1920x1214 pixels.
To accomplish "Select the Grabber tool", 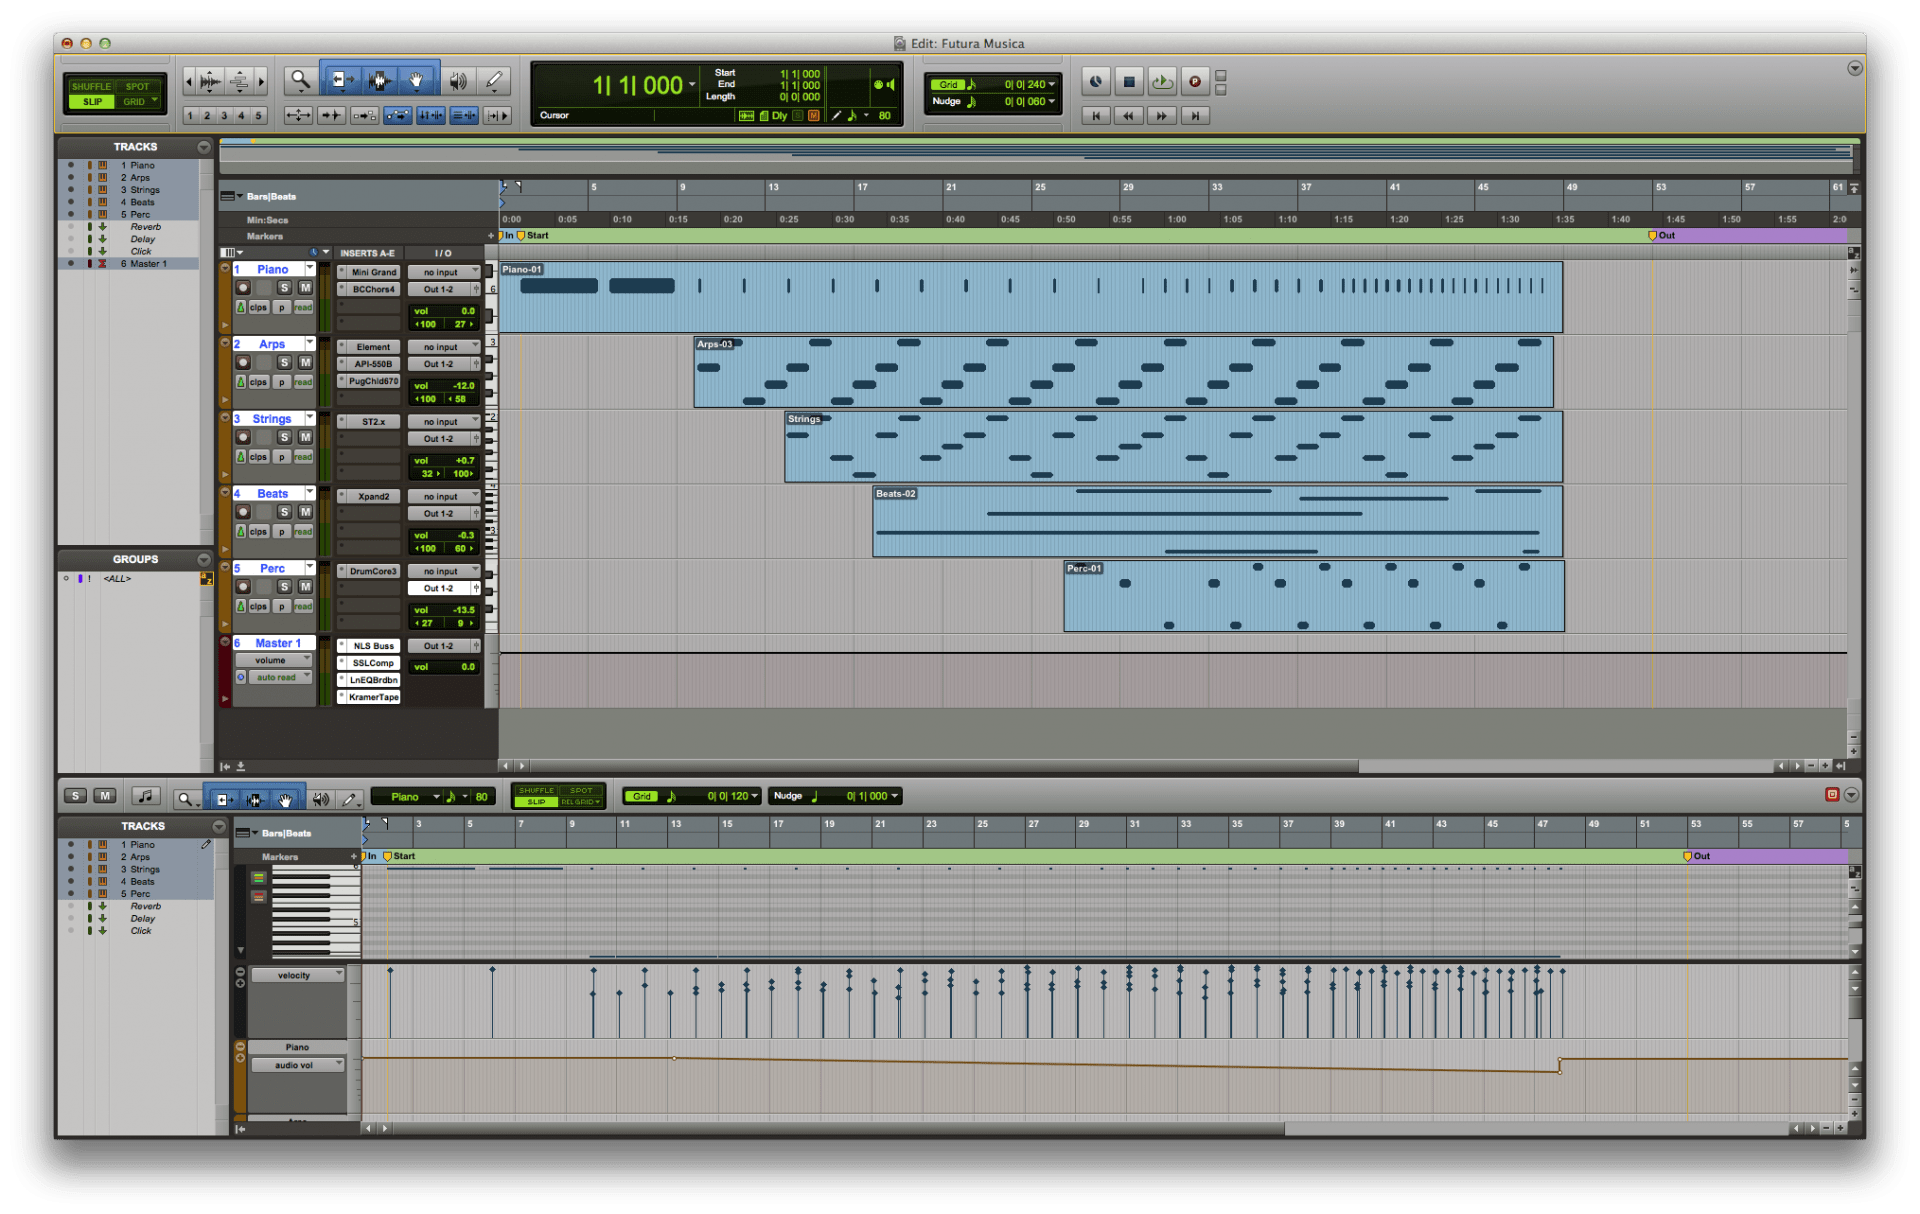I will coord(415,80).
